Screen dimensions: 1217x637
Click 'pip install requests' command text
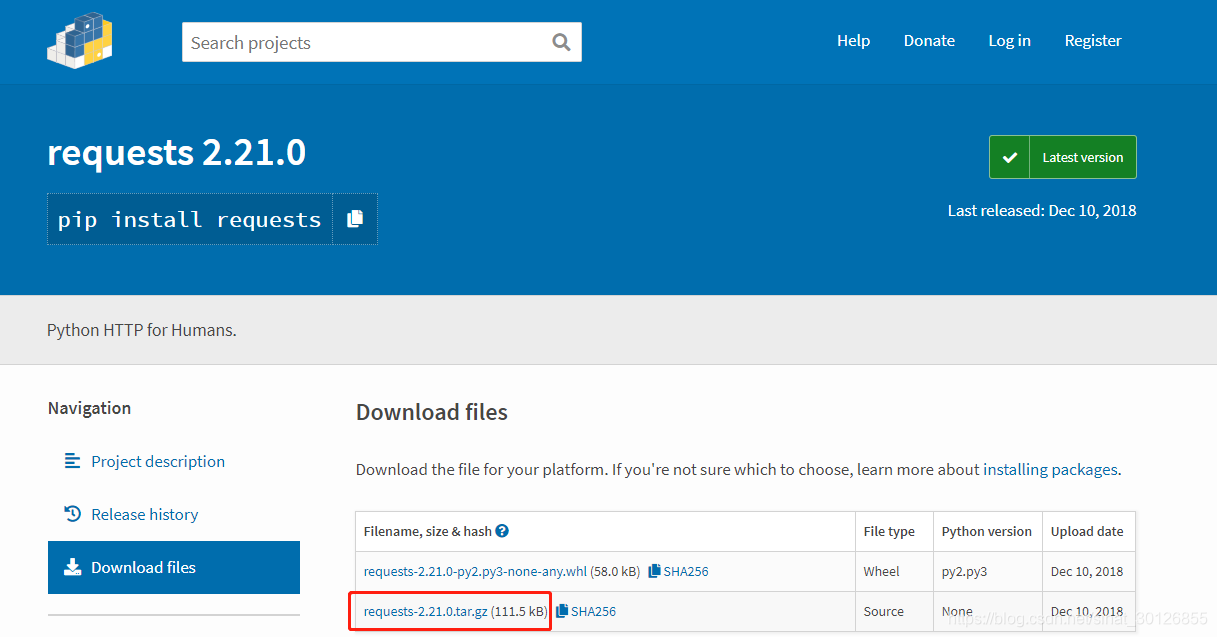[x=190, y=219]
